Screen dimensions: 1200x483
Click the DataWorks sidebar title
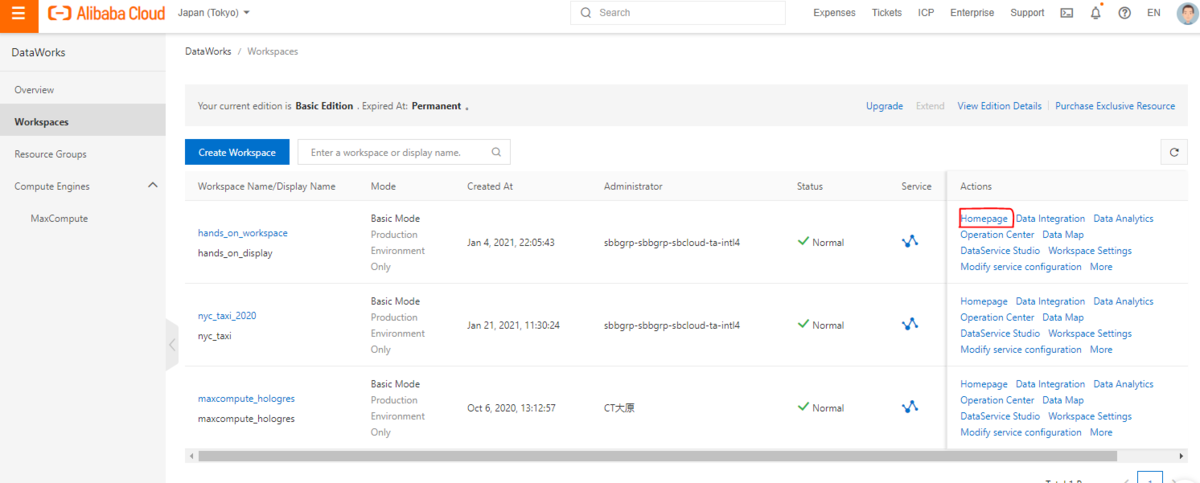(x=38, y=52)
